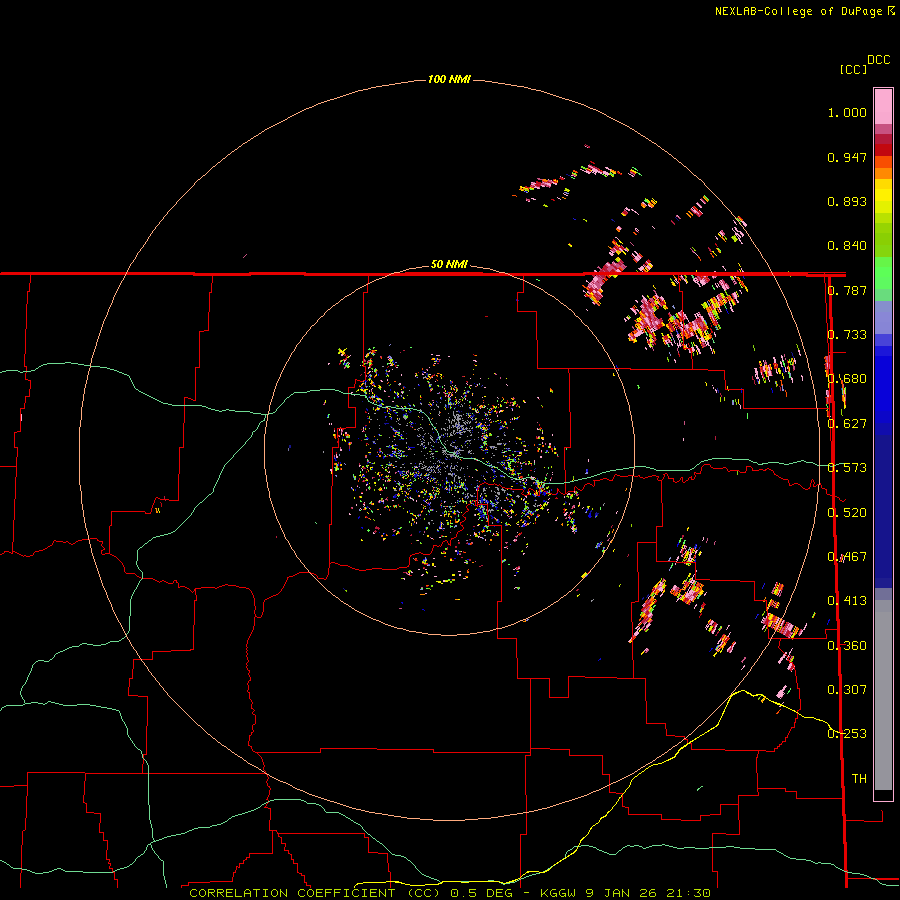
Task: Click the Correlation Coefficient caption at bottom
Action: [x=450, y=893]
